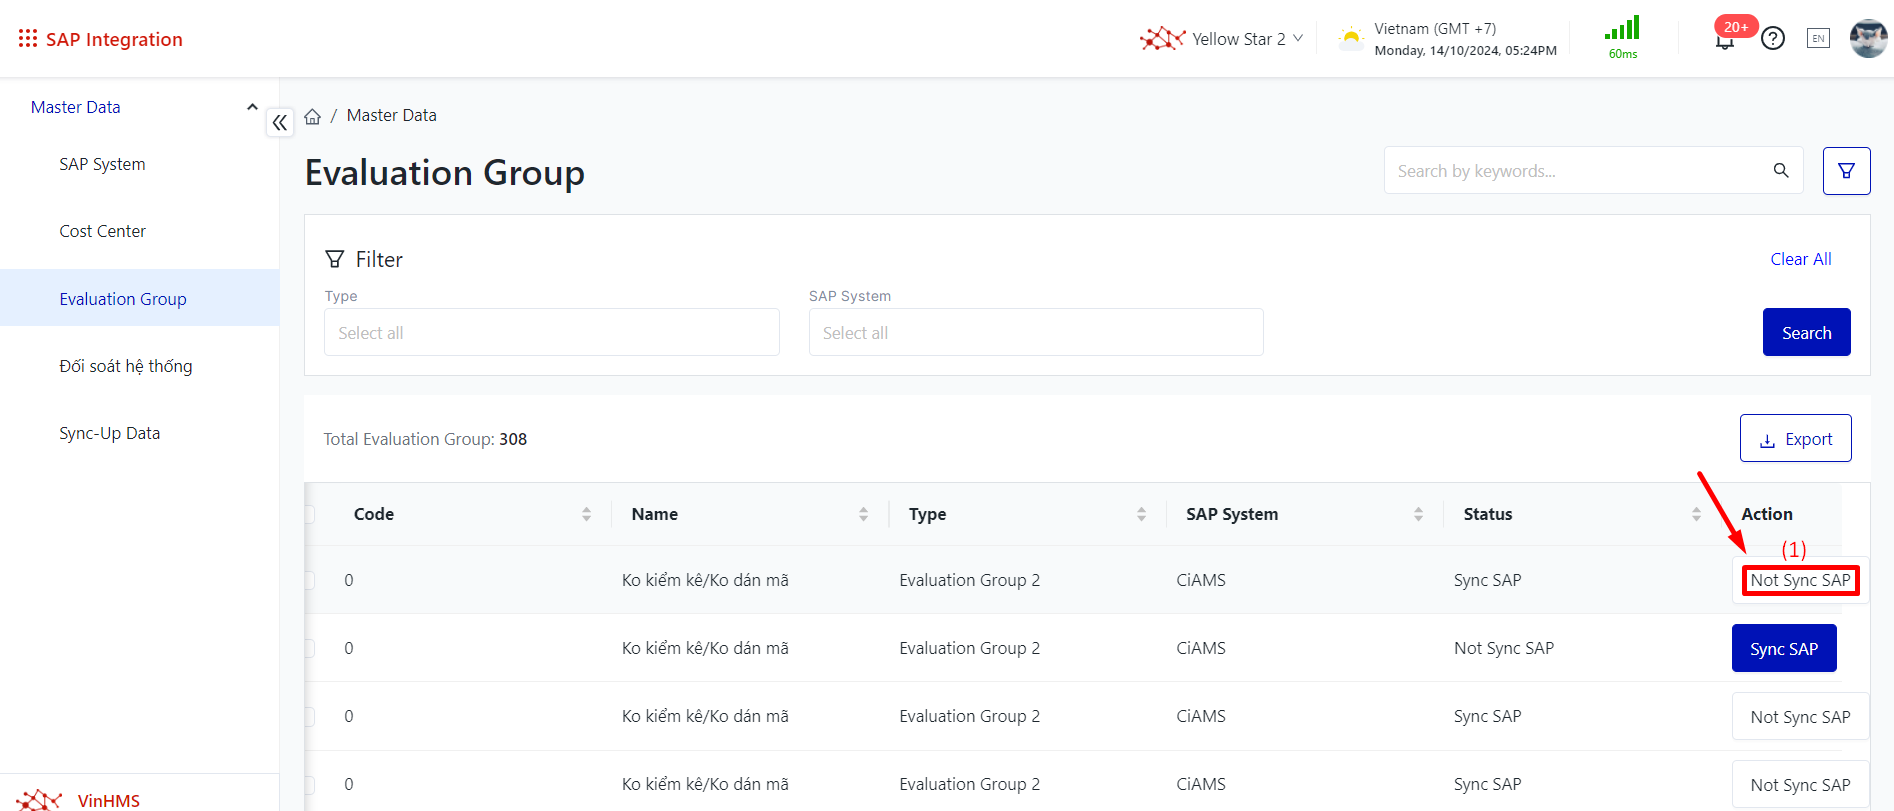Click the EN language icon
This screenshot has height=811, width=1894.
(1818, 39)
